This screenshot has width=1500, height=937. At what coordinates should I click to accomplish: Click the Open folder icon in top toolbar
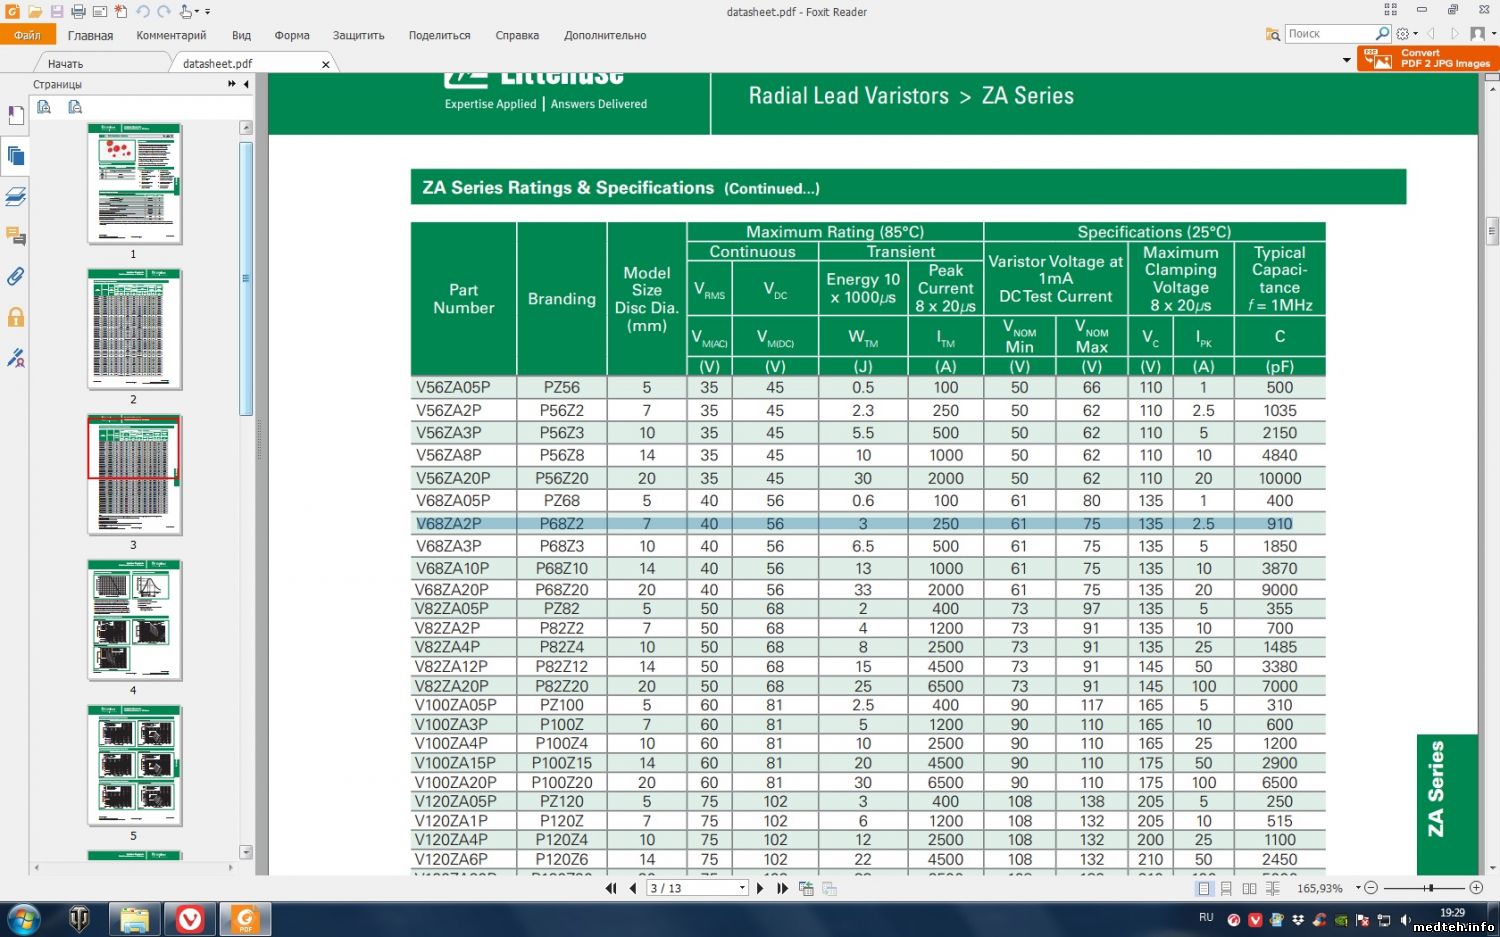[35, 12]
